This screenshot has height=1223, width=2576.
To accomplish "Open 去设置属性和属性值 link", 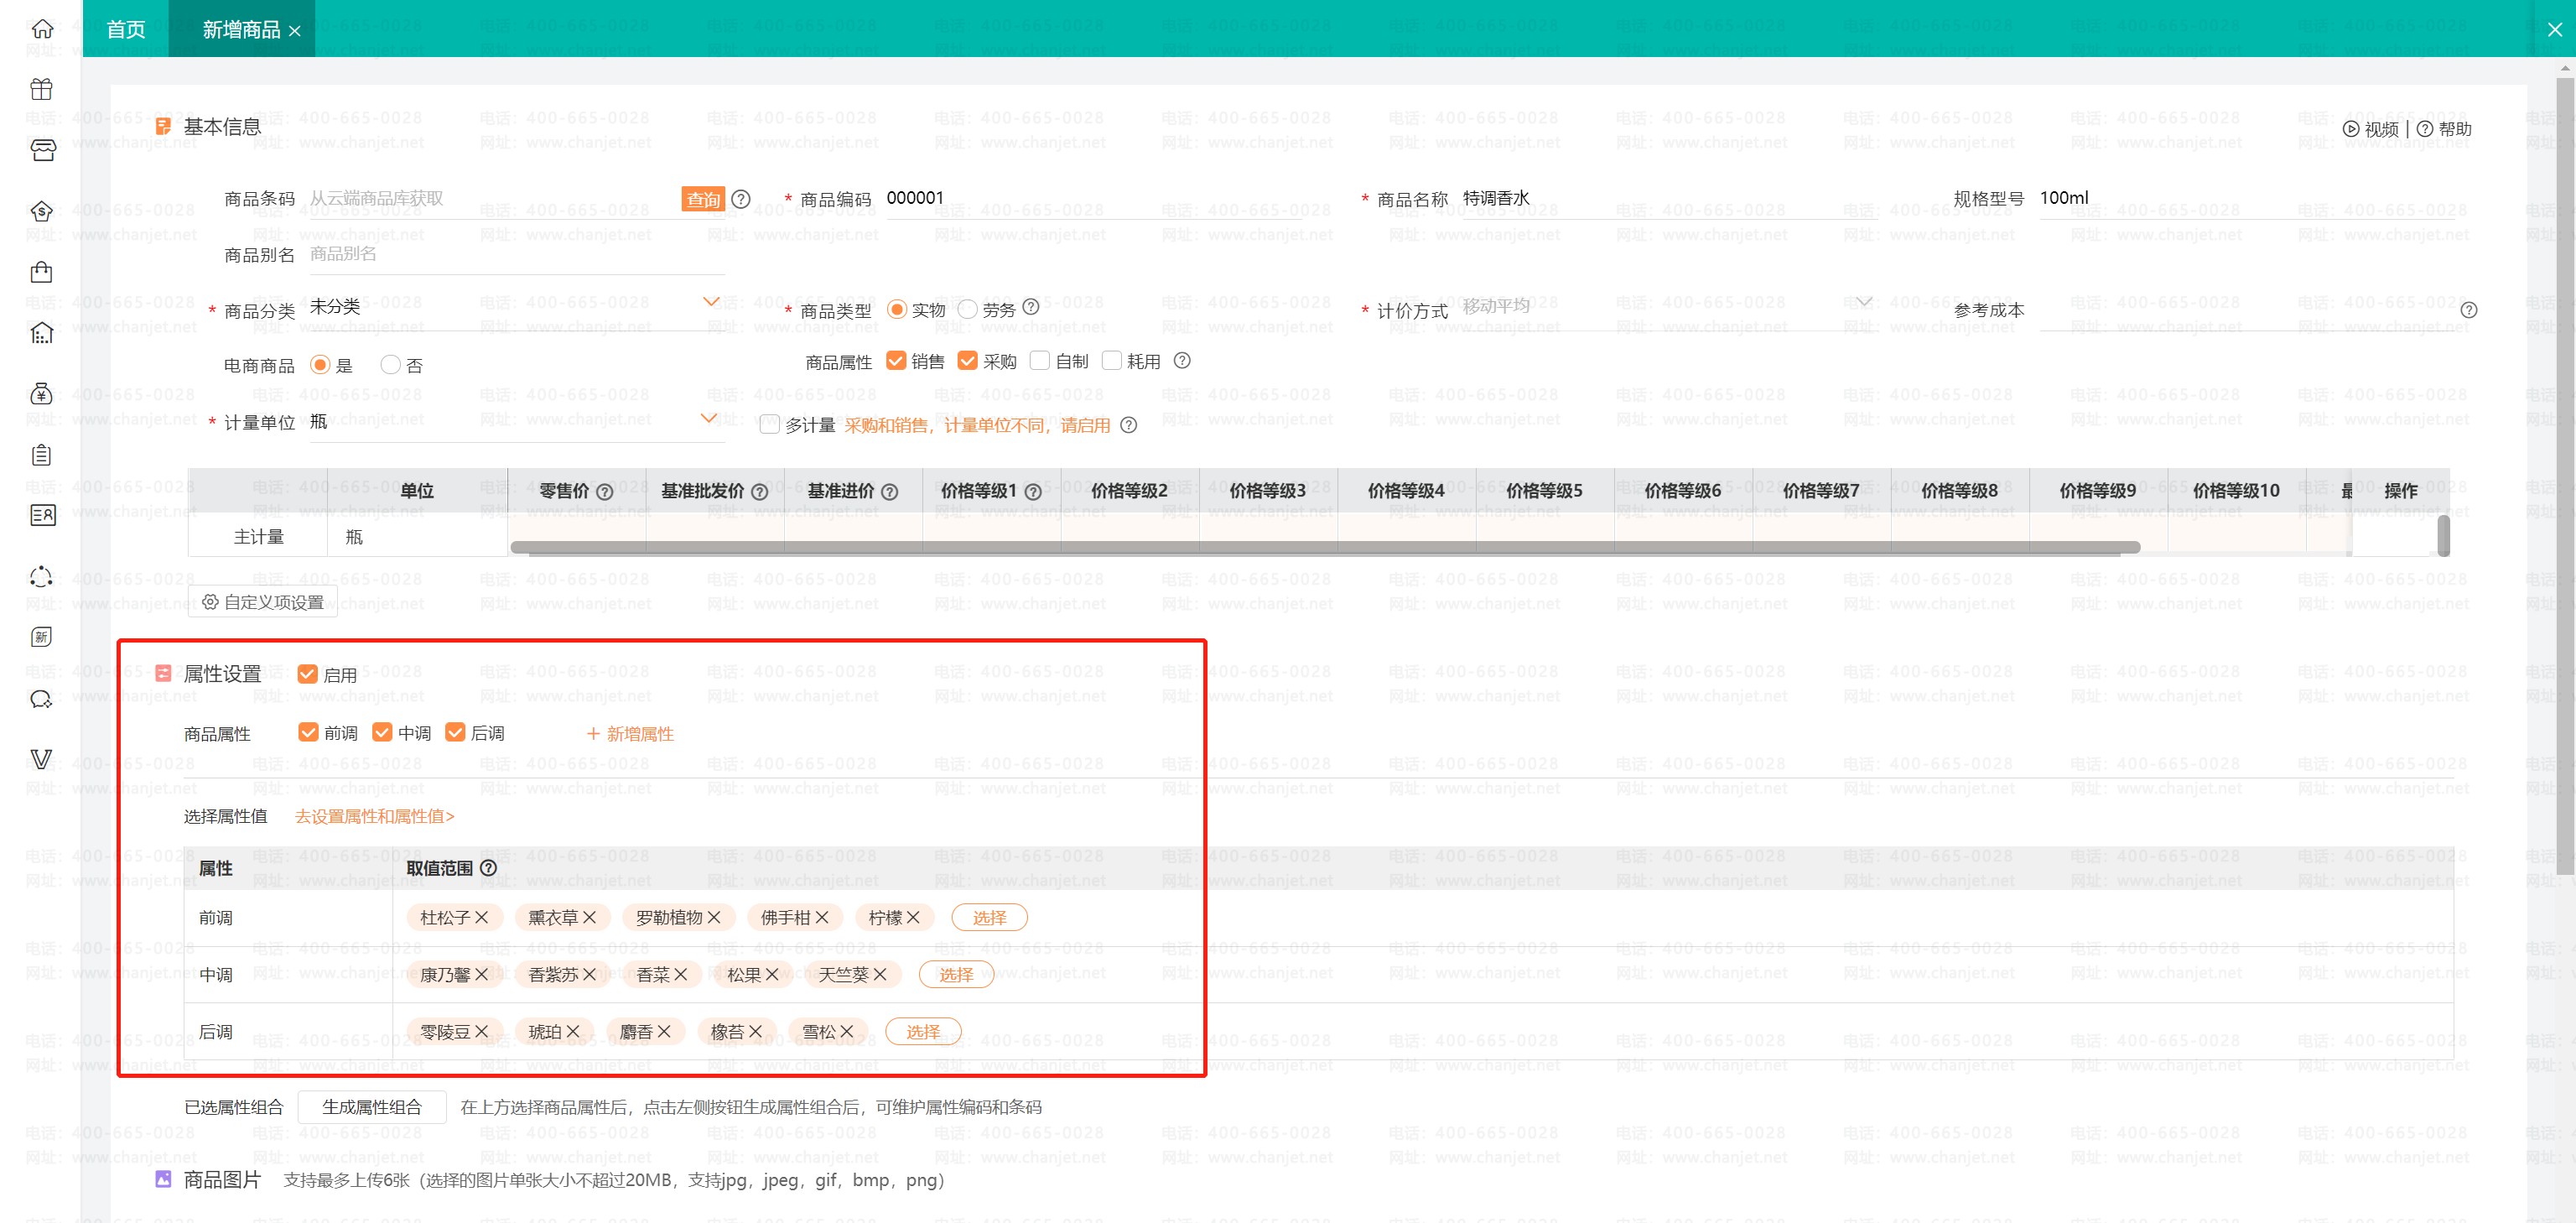I will coord(375,816).
